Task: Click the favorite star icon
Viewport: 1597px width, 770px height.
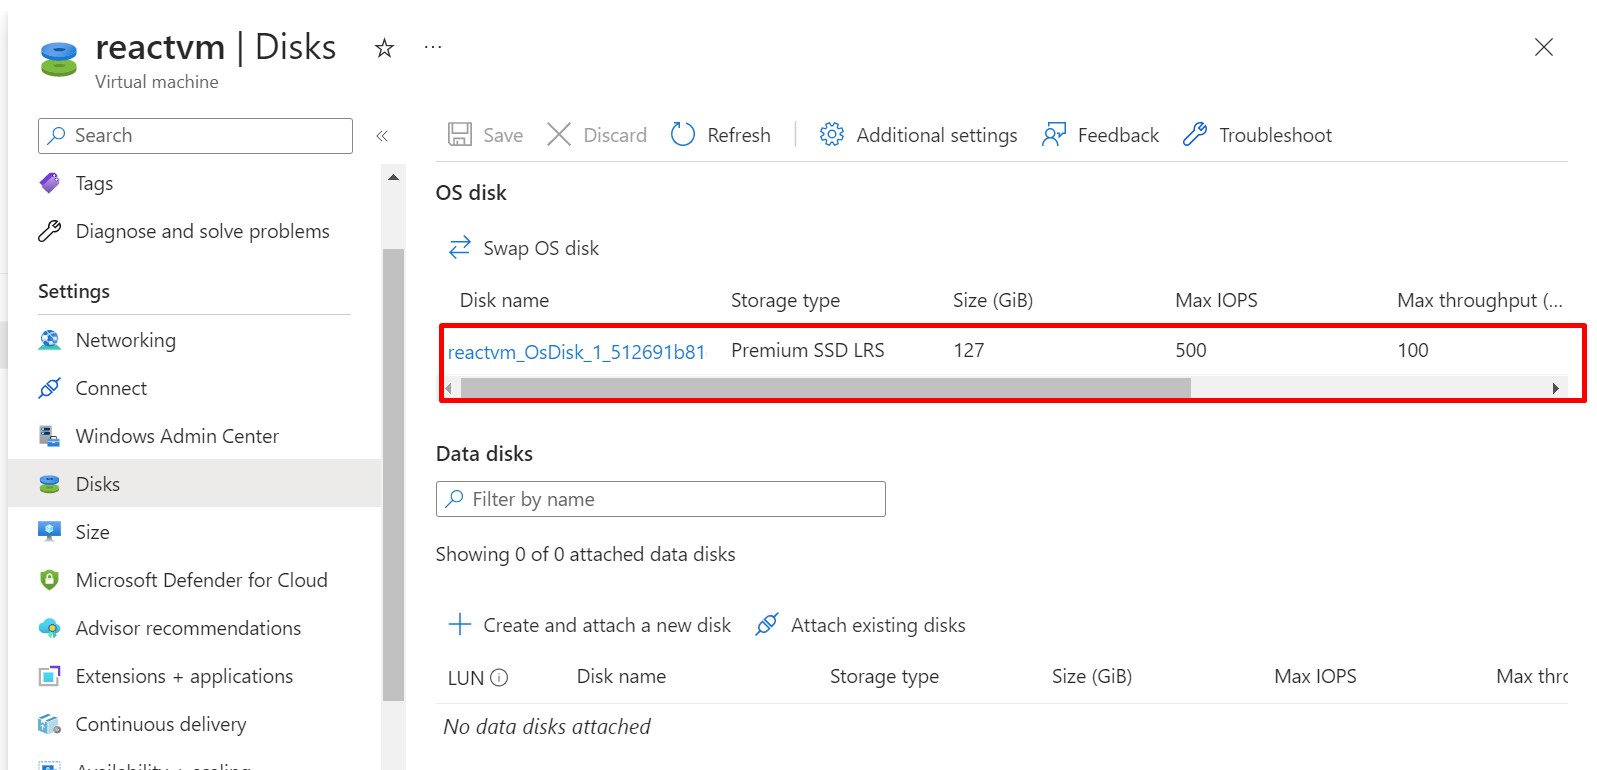Action: tap(384, 48)
